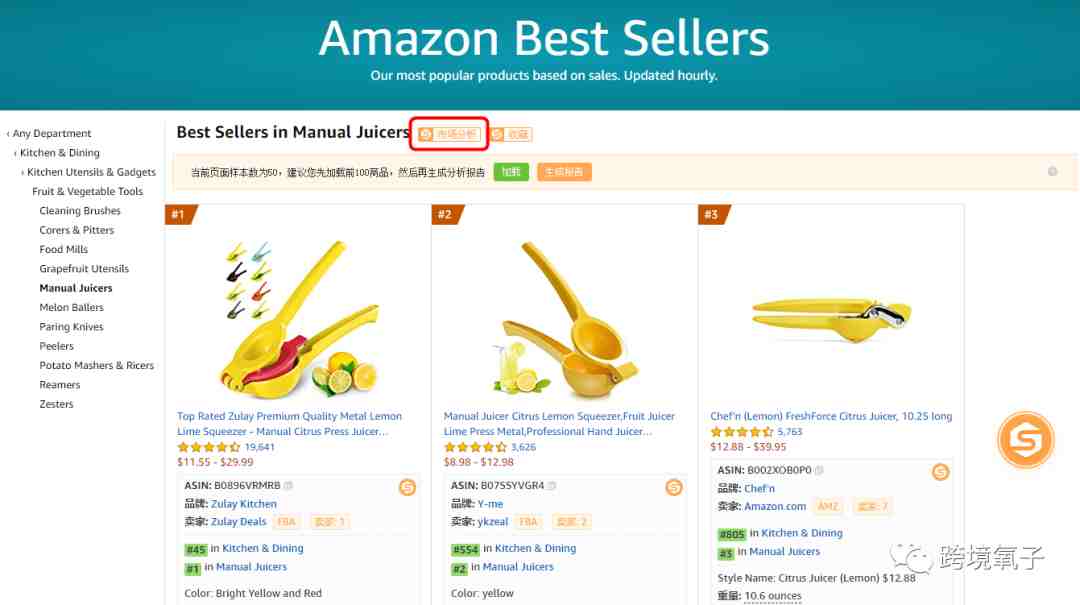1080x605 pixels.
Task: Copy ASIN B002XOB0P0 using its small icon
Action: [x=819, y=471]
